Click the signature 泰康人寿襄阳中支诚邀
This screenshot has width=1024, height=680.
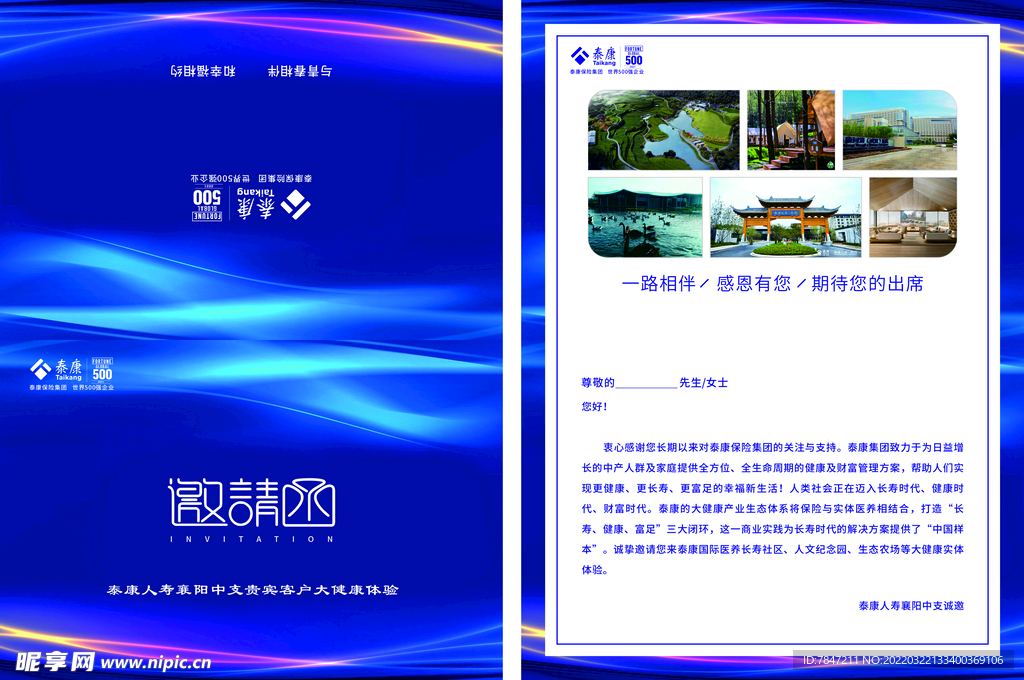tap(911, 606)
